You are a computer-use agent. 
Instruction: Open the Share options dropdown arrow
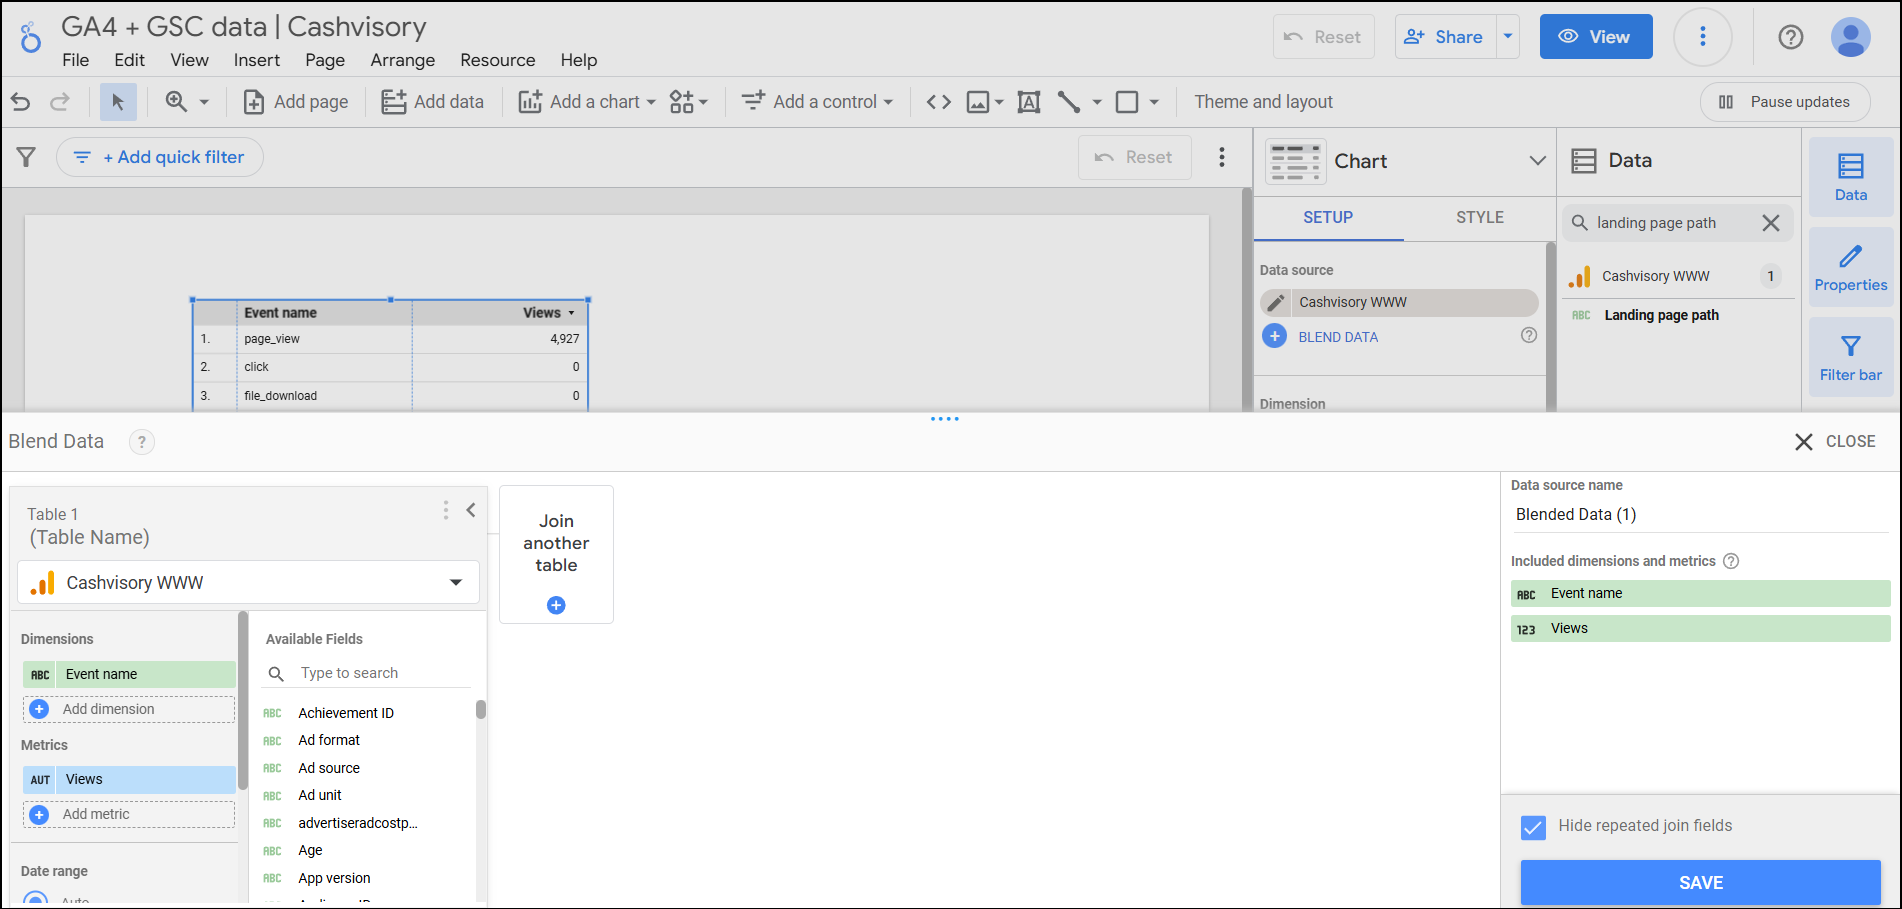click(1508, 37)
